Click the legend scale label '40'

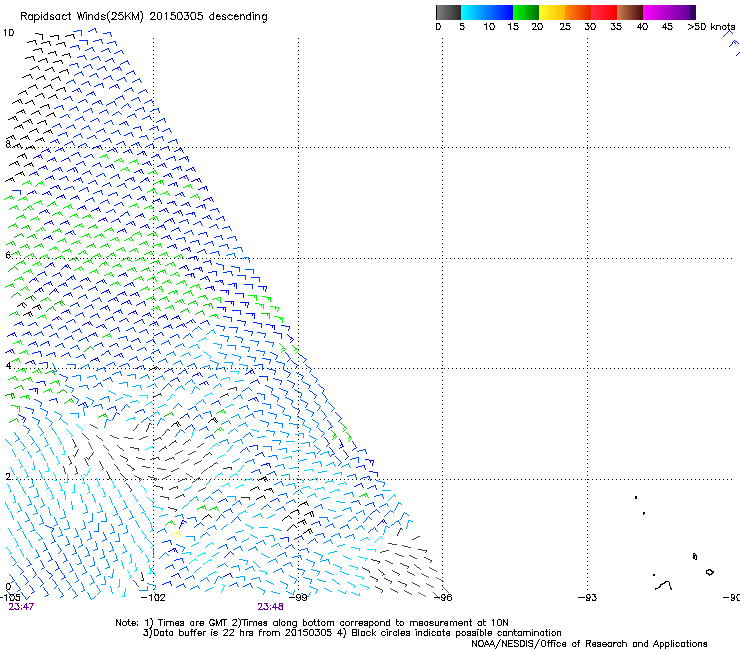click(642, 27)
